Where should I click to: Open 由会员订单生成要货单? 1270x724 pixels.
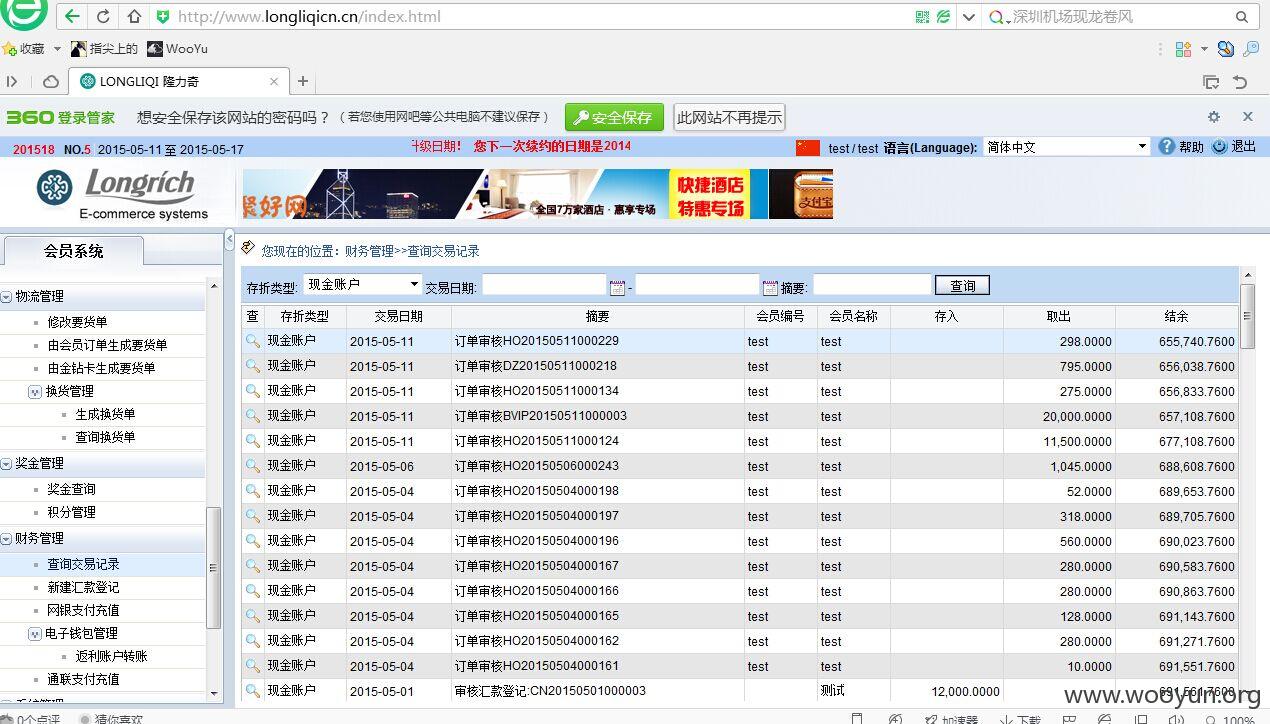point(107,345)
